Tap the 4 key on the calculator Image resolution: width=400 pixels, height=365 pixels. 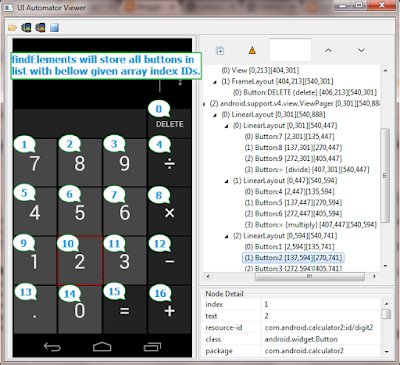pyautogui.click(x=35, y=211)
